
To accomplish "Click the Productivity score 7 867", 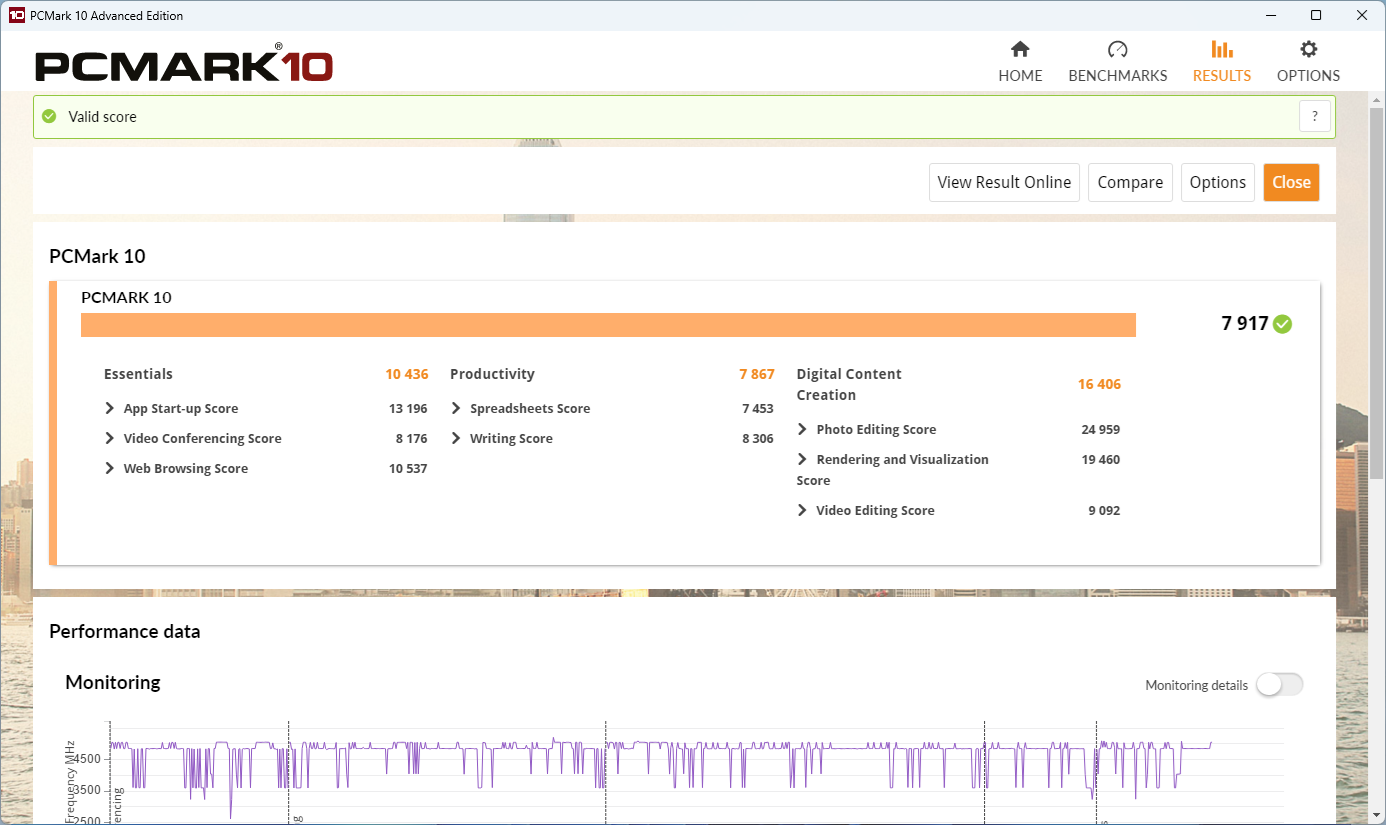I will pos(757,374).
